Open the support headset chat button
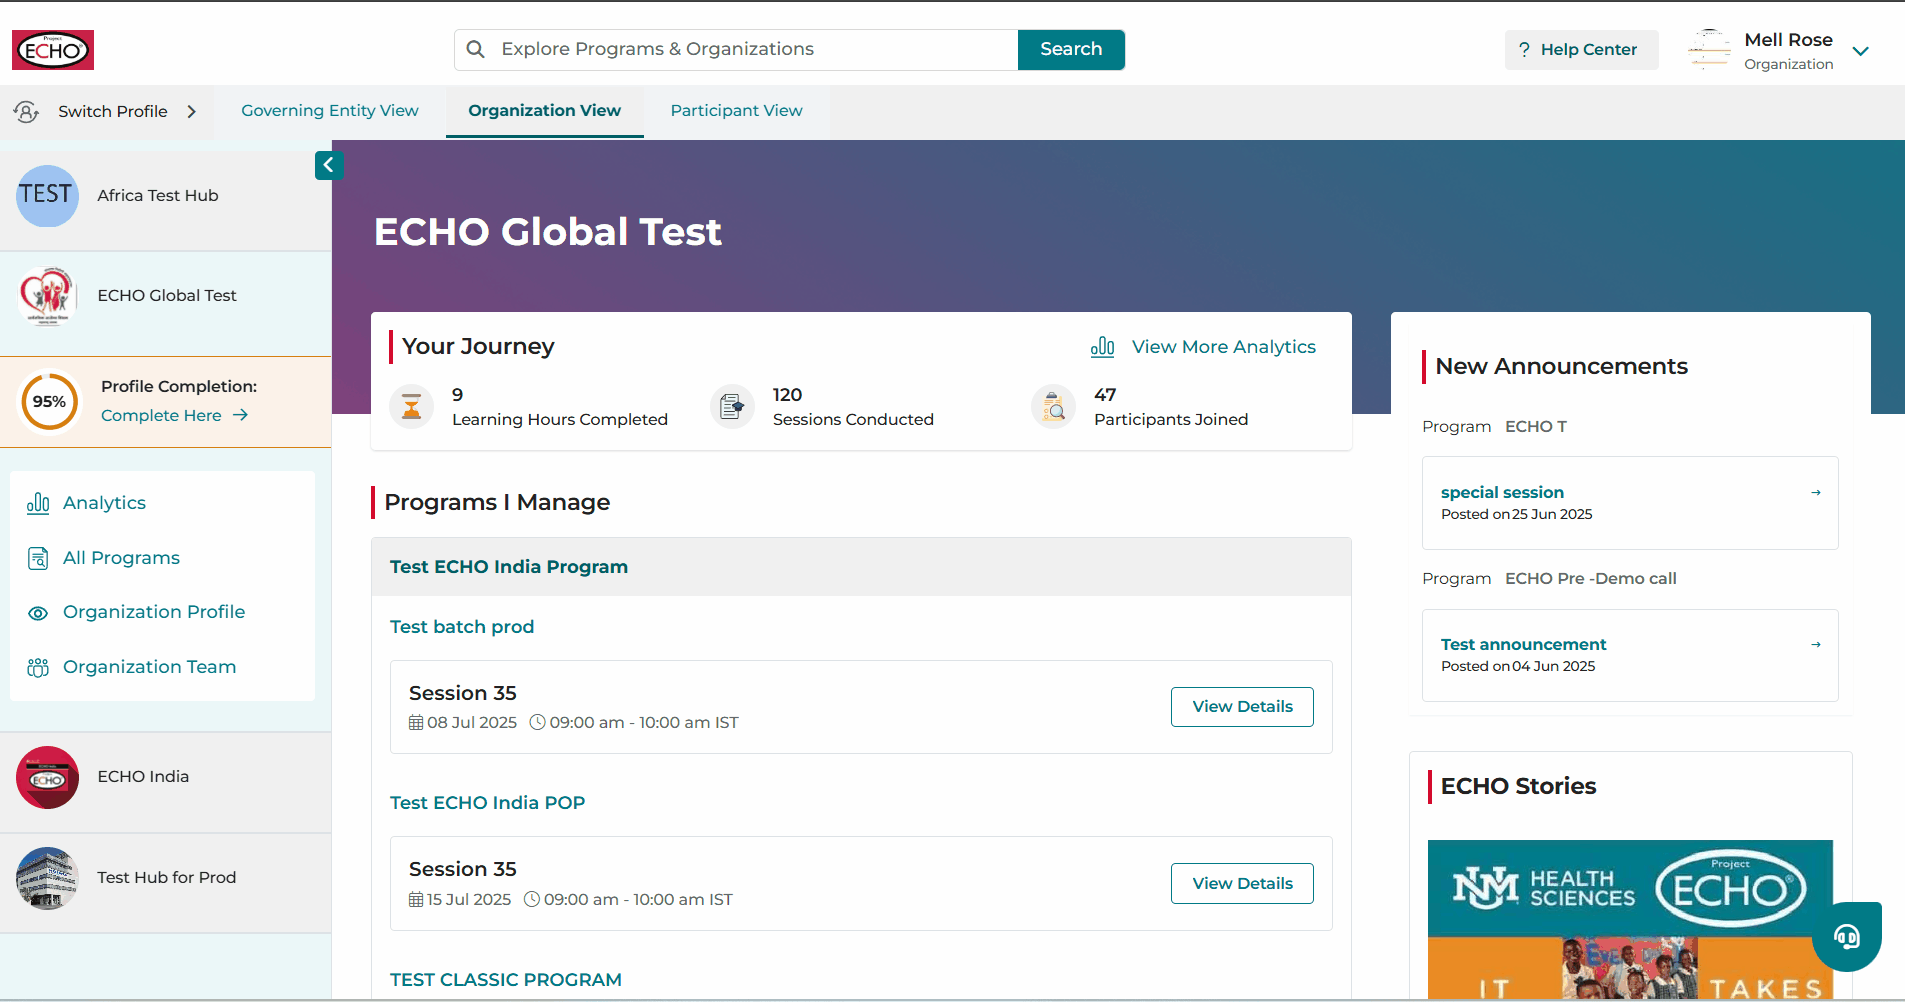 click(1847, 937)
